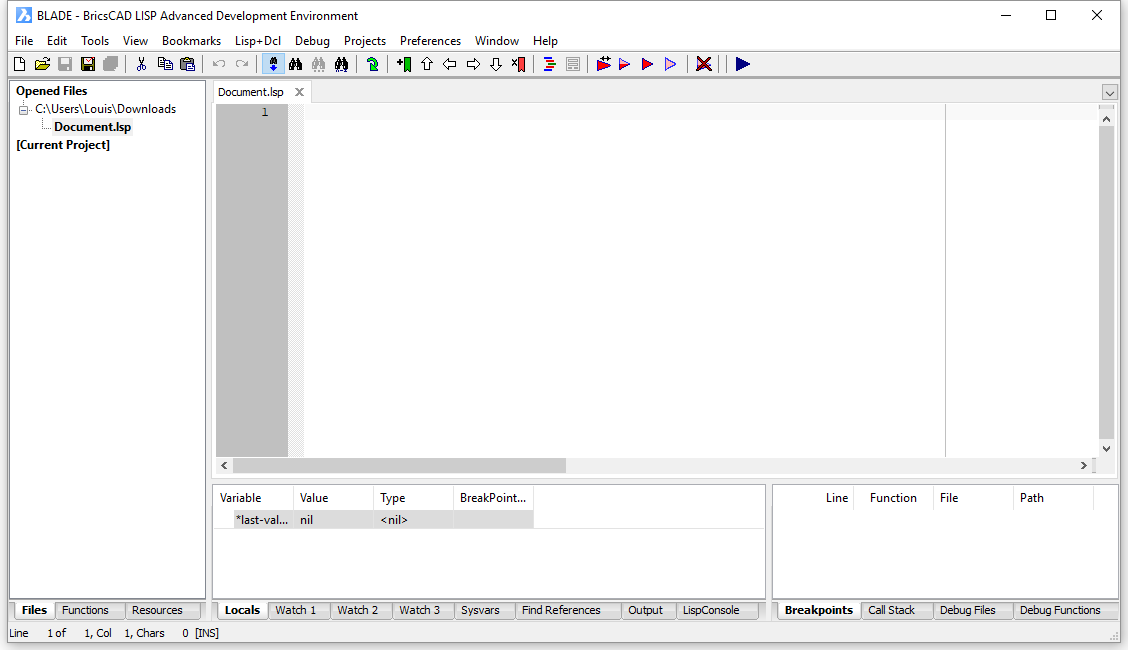Create a new file with the blank page icon
This screenshot has width=1128, height=650.
click(19, 65)
